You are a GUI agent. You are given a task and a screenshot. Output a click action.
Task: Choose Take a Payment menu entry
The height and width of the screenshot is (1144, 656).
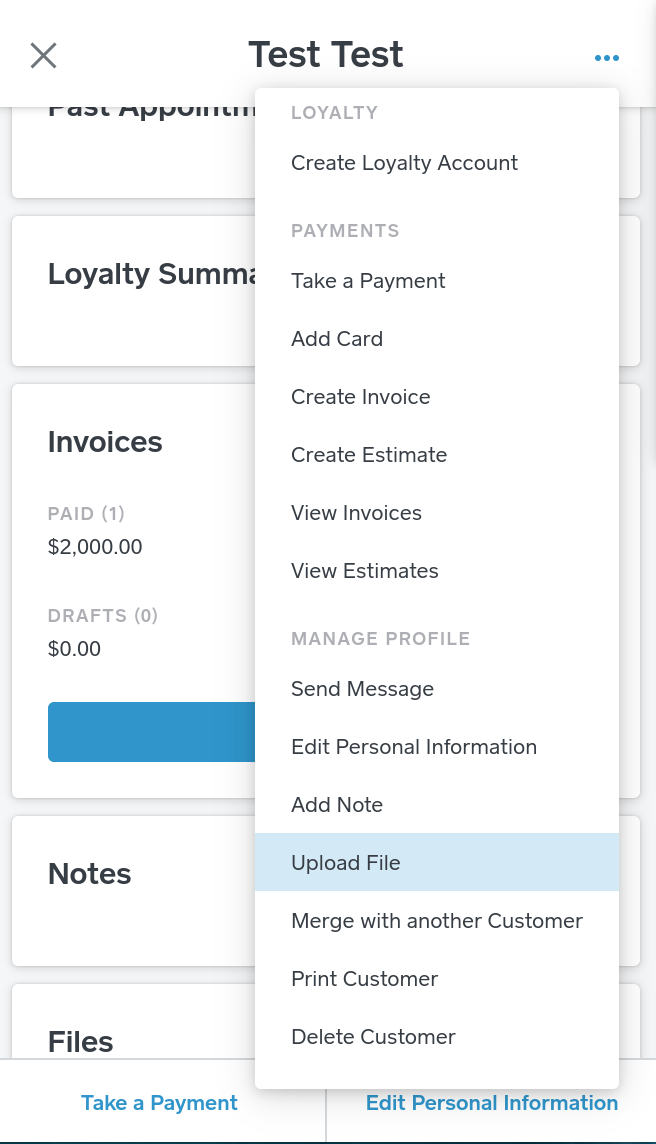tap(368, 281)
